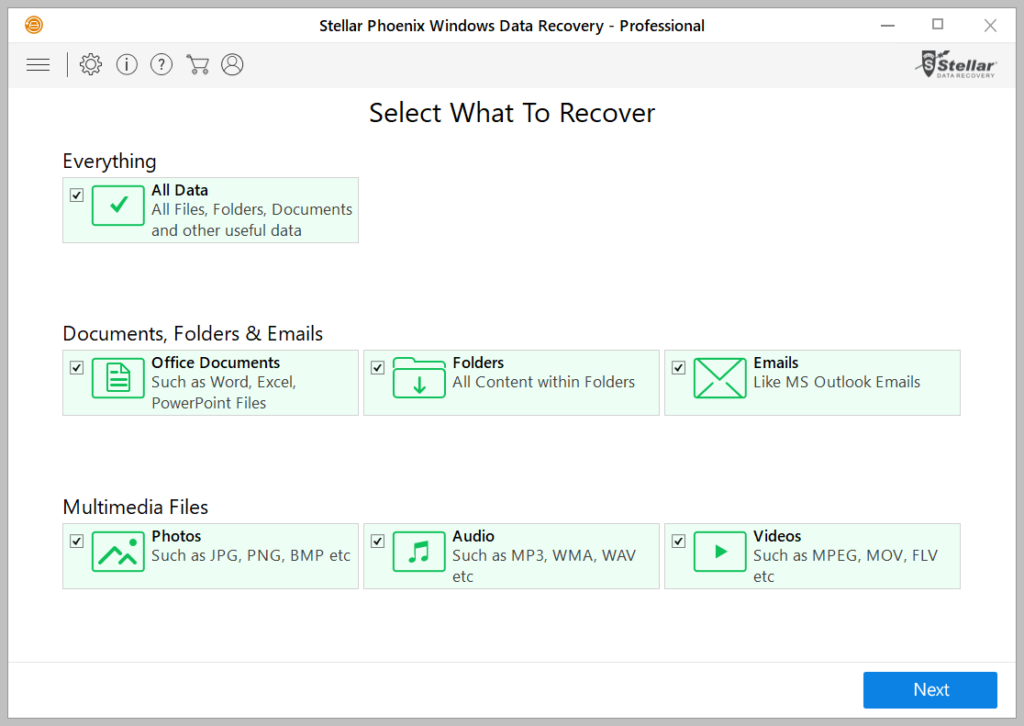Click the All Data green checkmark icon
1024x726 pixels.
(118, 205)
